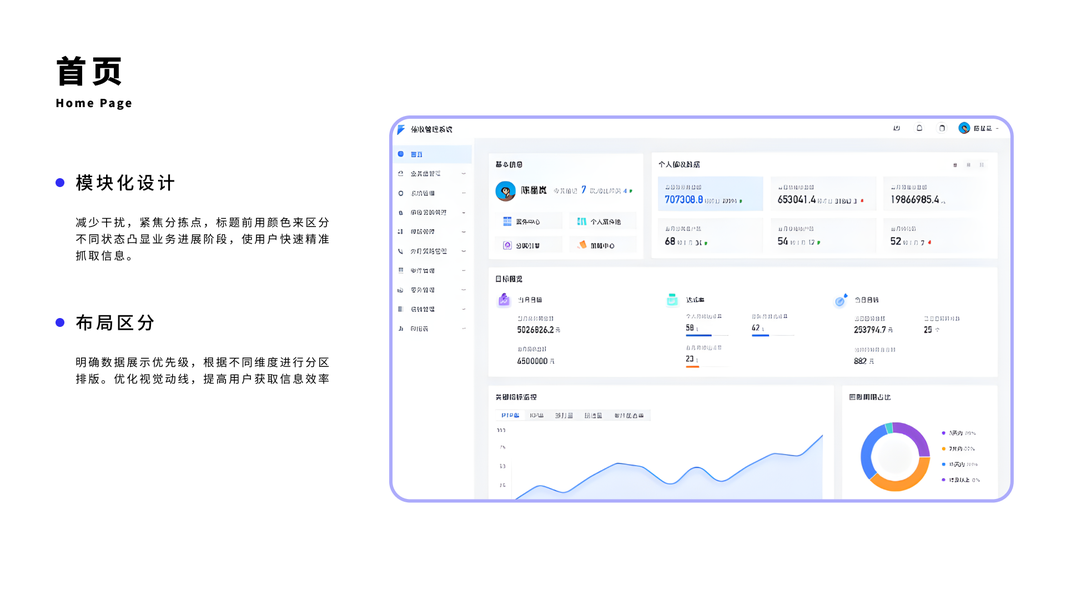Click the purple monthly target icon
This screenshot has width=1066, height=600.
504,300
